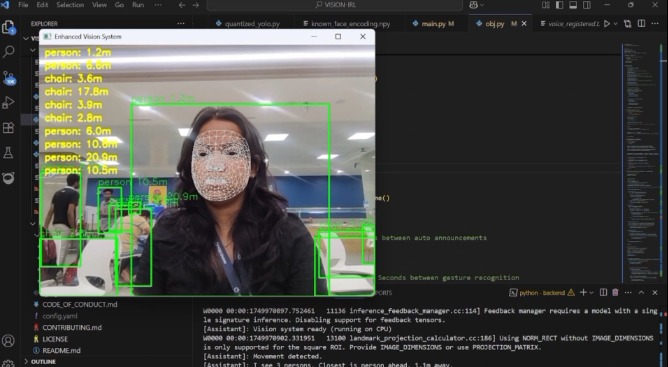
Task: Open the Extensions view
Action: [x=9, y=128]
